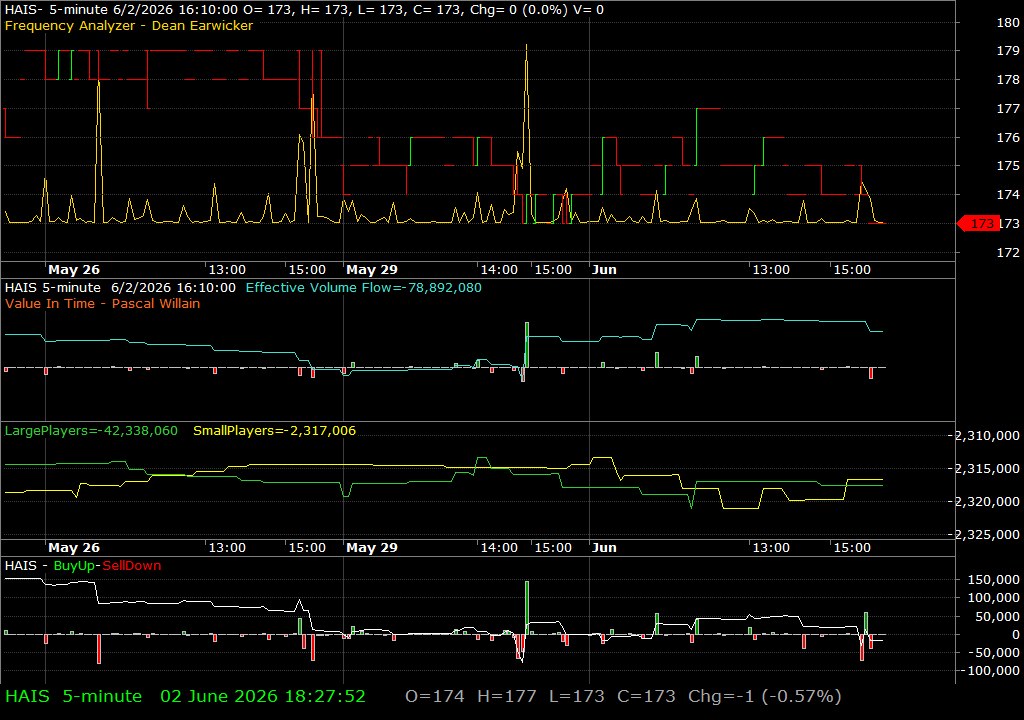Click the Effective Volume Flow value text
This screenshot has height=720, width=1024.
(x=364, y=287)
